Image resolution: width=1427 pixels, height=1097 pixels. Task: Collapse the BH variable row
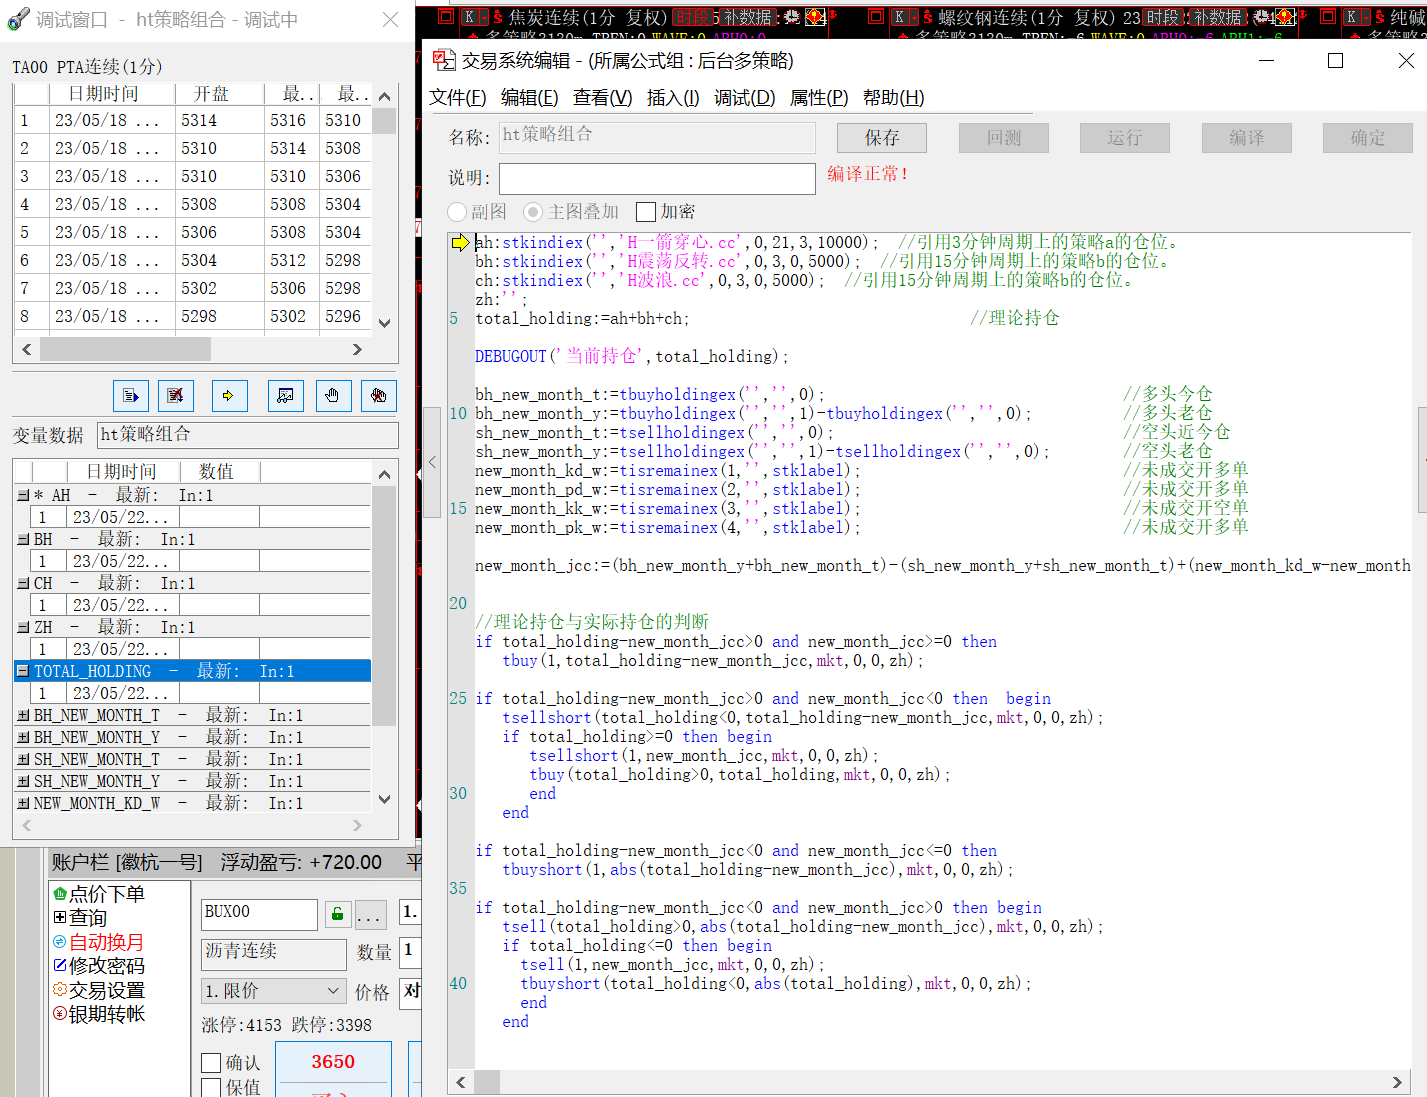tap(23, 539)
